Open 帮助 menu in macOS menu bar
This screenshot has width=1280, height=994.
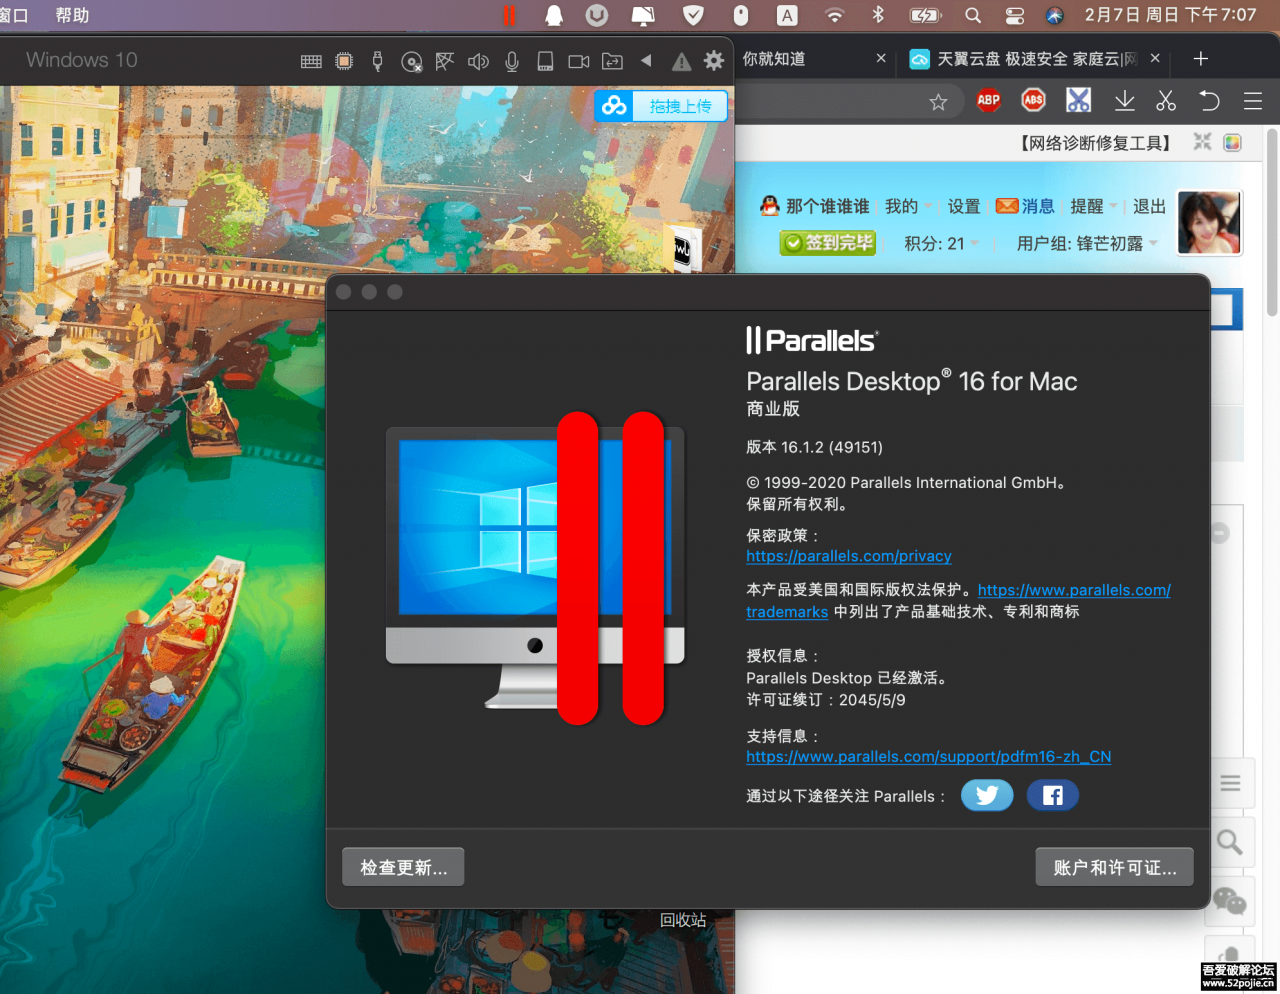tap(72, 15)
